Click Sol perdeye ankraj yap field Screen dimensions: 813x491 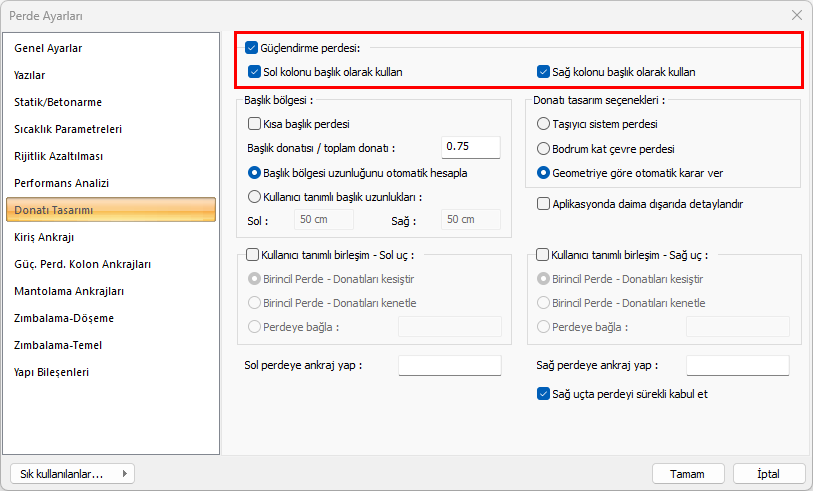click(x=449, y=365)
